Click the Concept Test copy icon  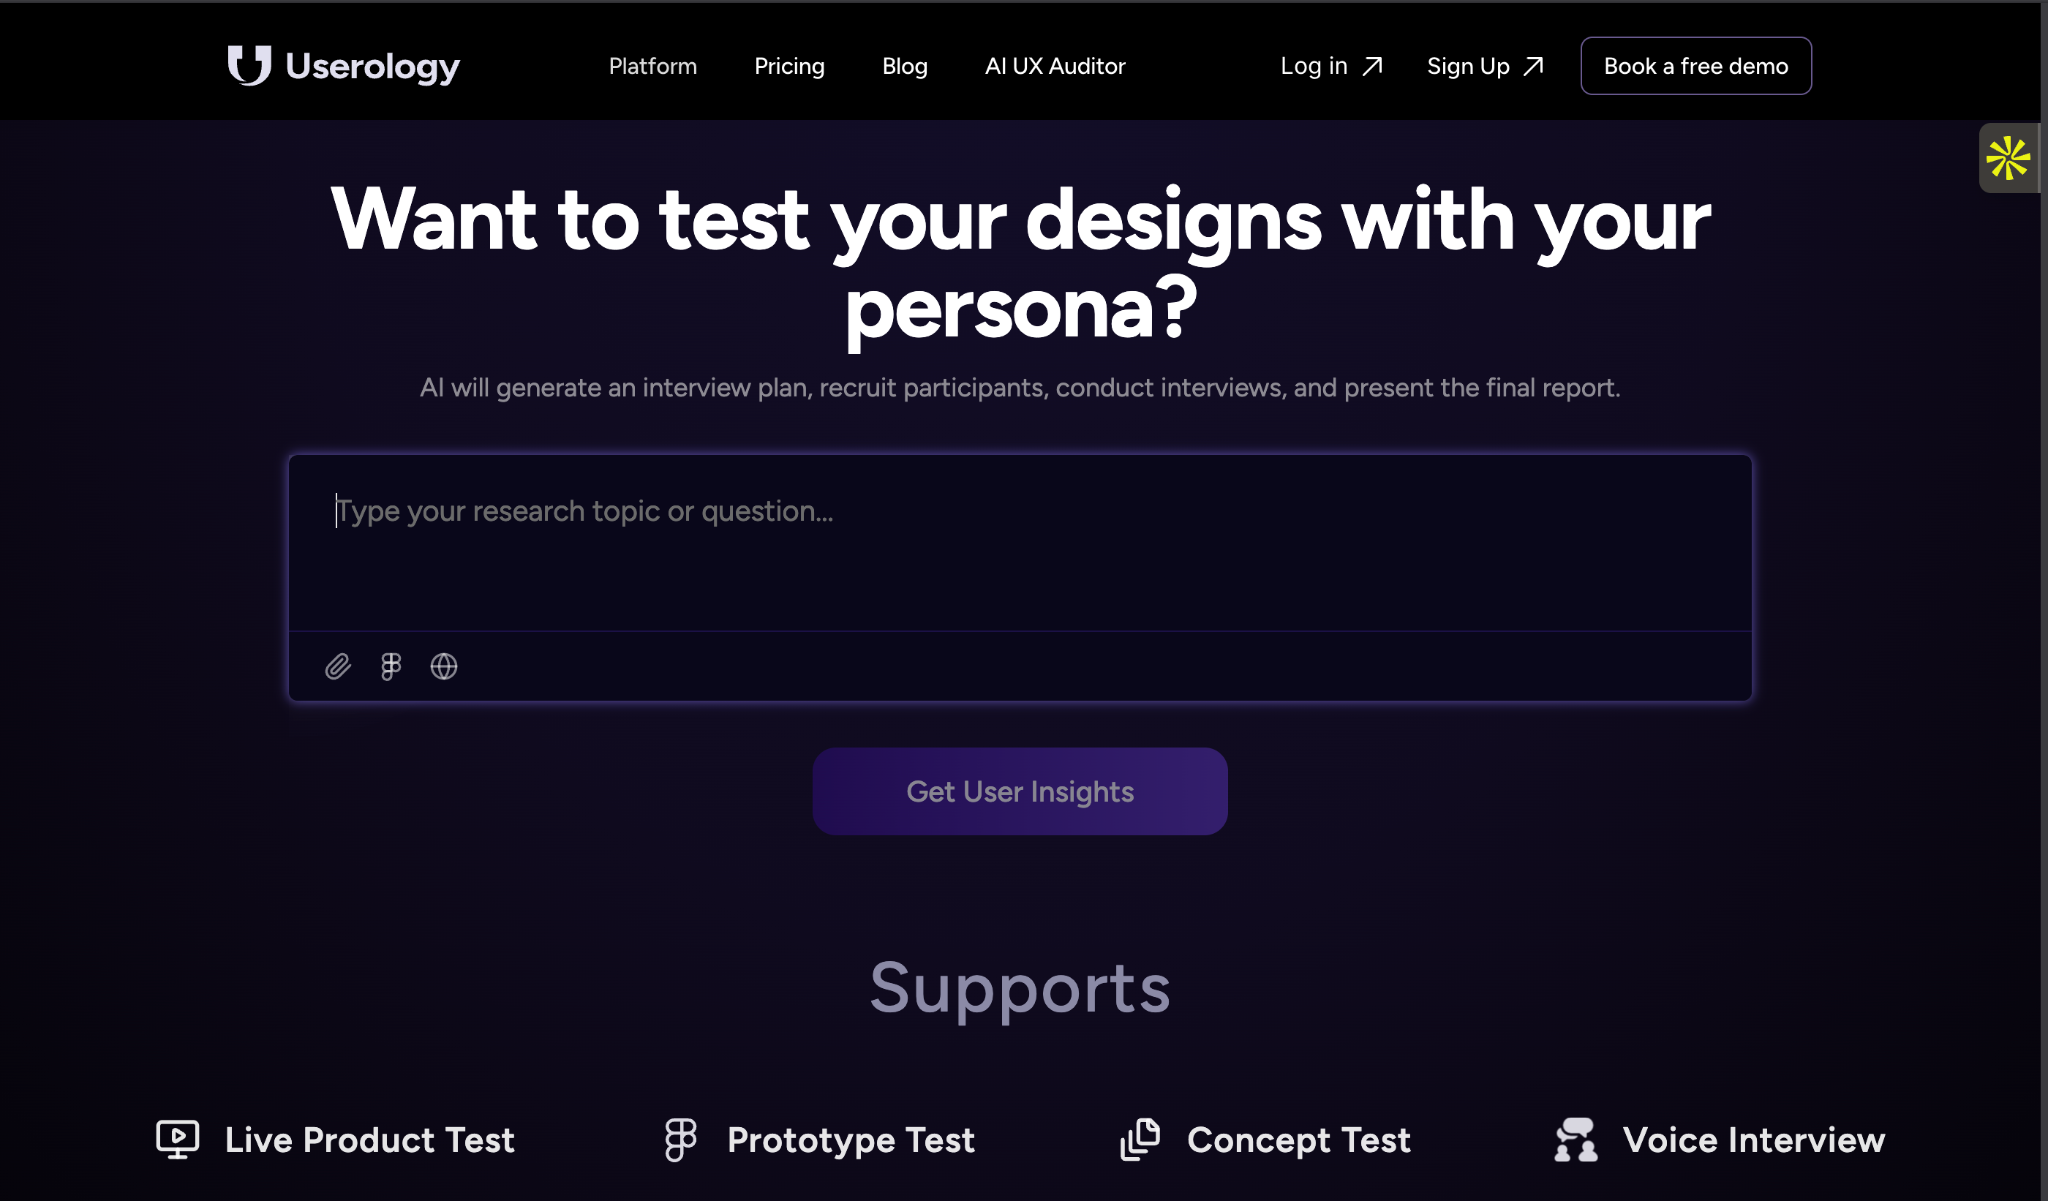click(1140, 1139)
